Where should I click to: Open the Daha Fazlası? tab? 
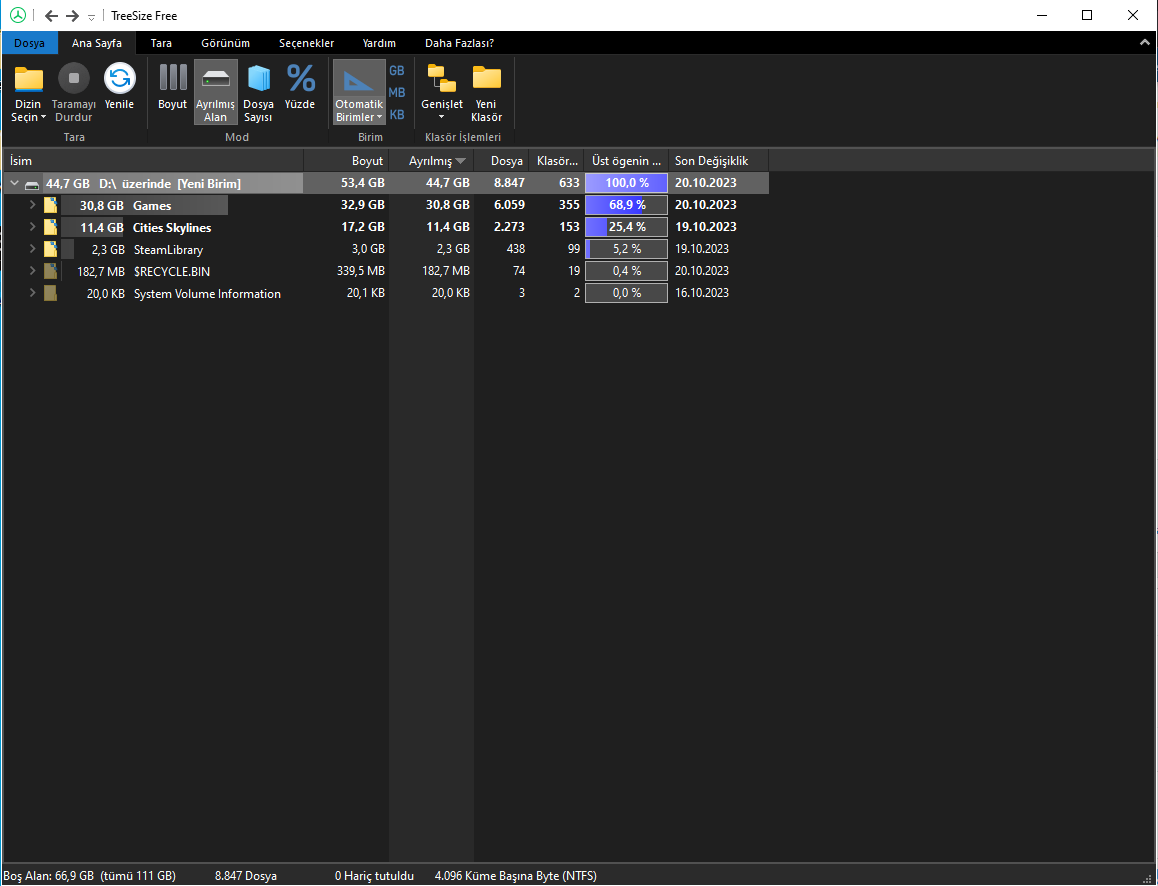pos(459,43)
